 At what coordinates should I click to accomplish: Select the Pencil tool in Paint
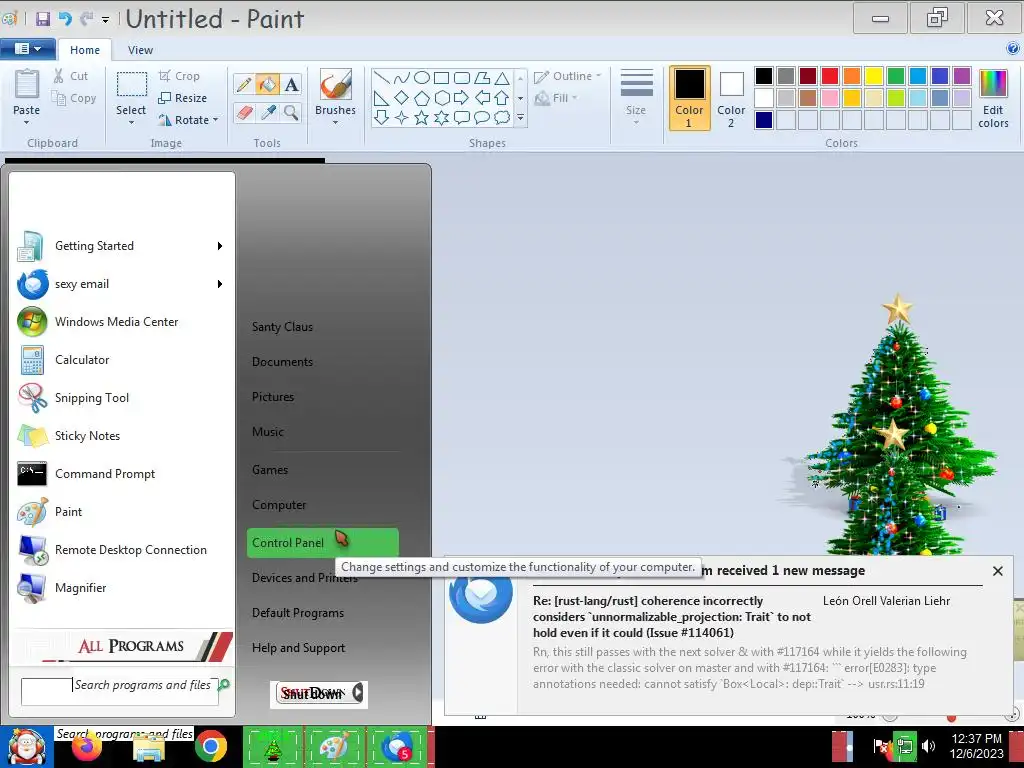point(244,84)
